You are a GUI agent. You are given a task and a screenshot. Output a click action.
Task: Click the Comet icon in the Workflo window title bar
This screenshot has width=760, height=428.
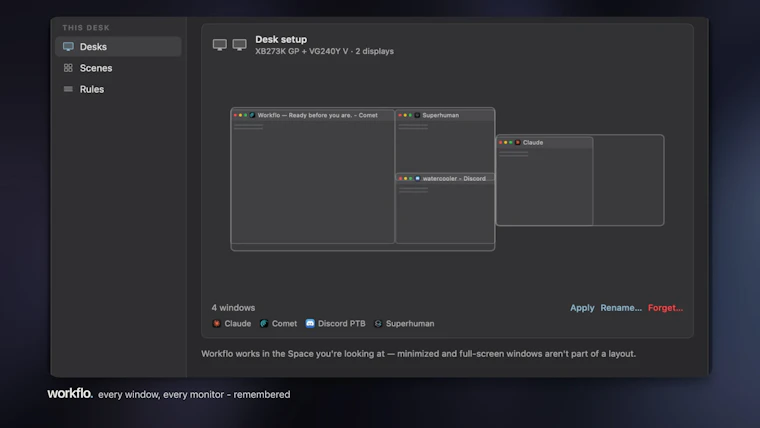[x=253, y=115]
